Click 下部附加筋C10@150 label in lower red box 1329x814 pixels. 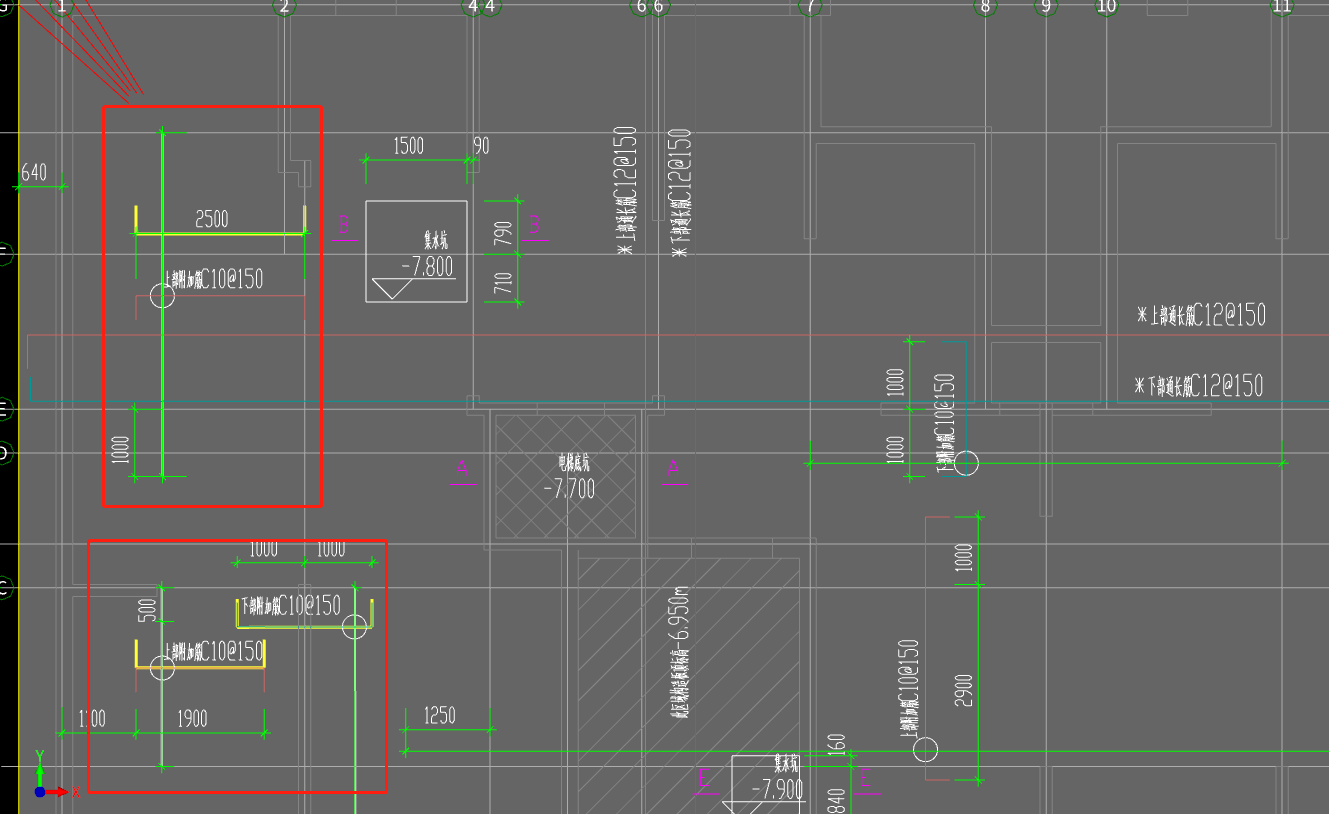[291, 605]
